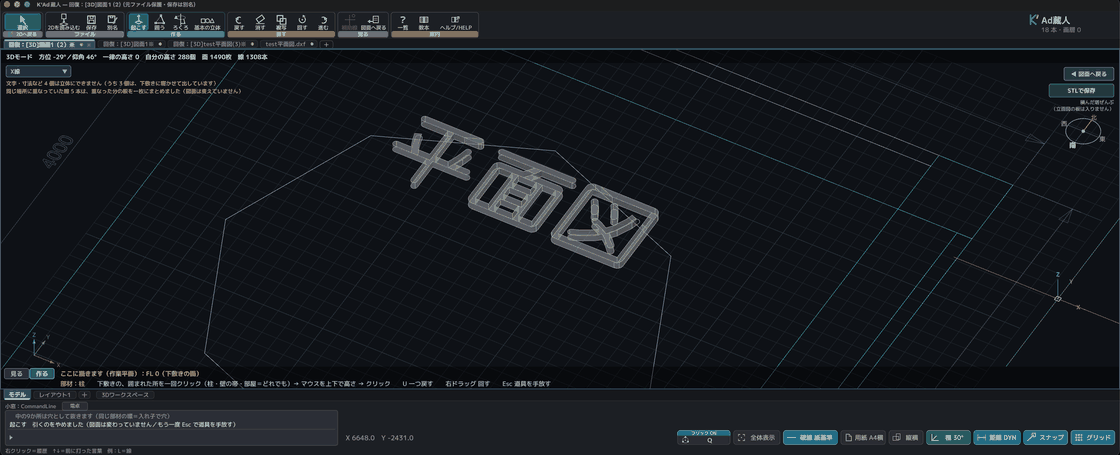Toggle the 破線 紙基準 line setting
The width and height of the screenshot is (1120, 455).
[x=810, y=437]
